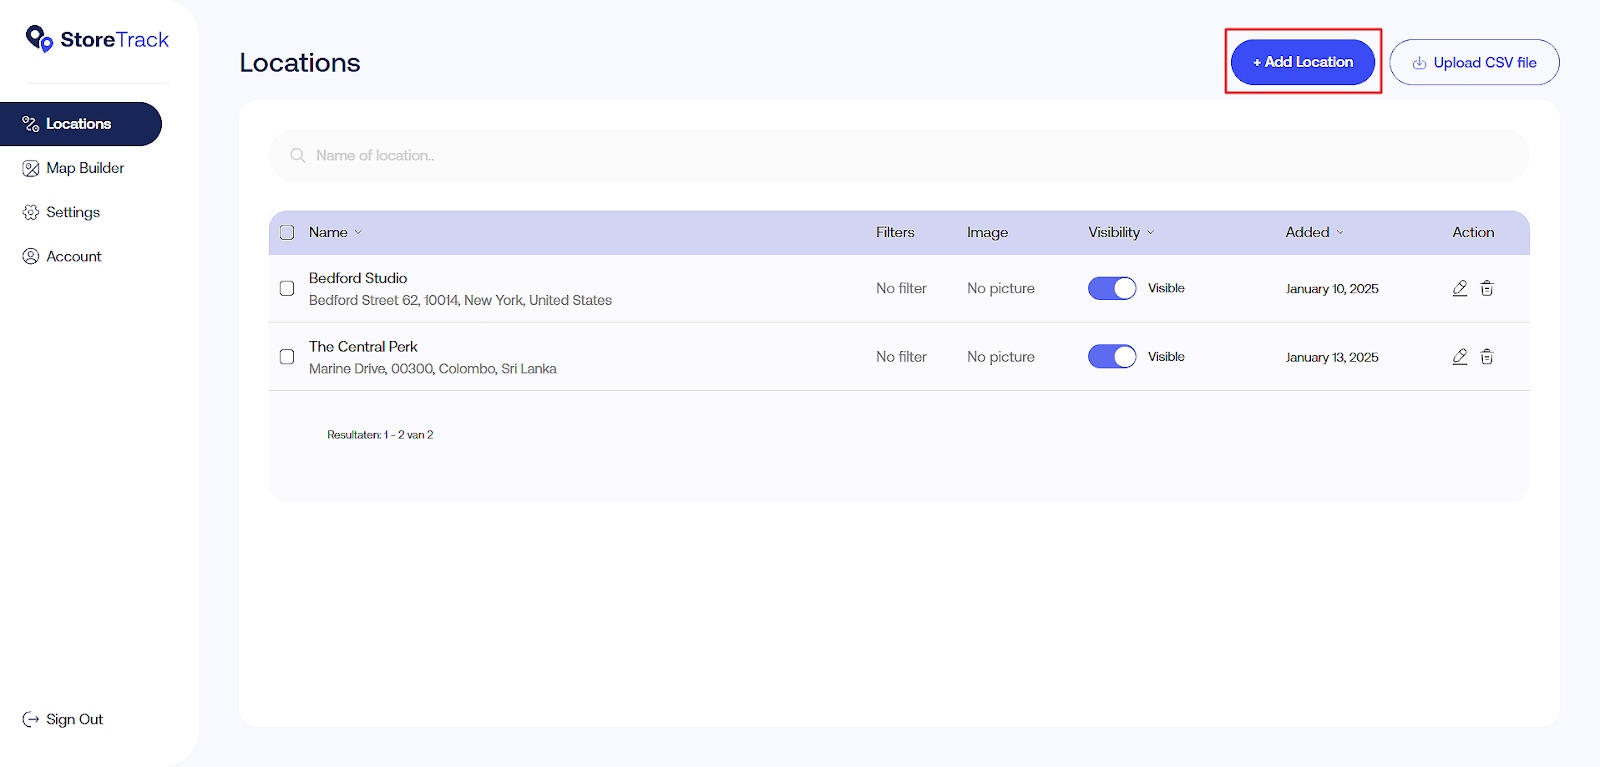Screen dimensions: 1600x767
Task: Toggle visibility switch for Bedford Studio
Action: [1112, 288]
